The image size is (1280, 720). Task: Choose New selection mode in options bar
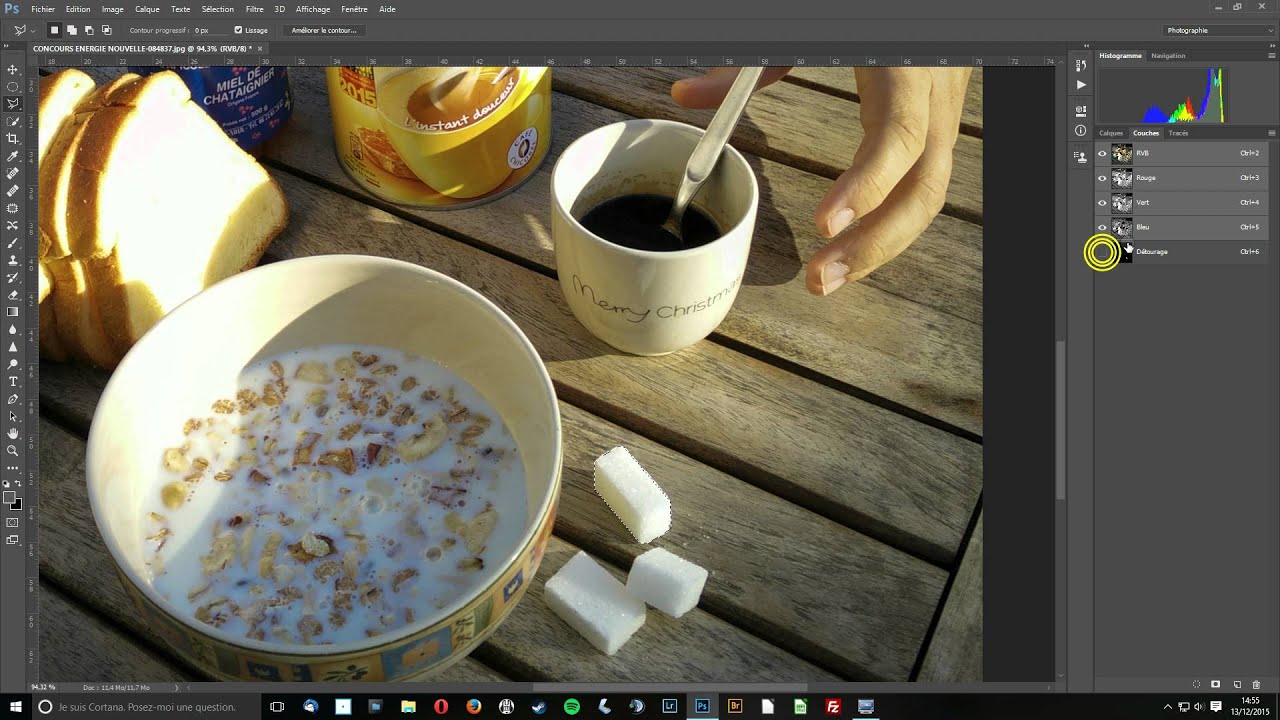55,30
